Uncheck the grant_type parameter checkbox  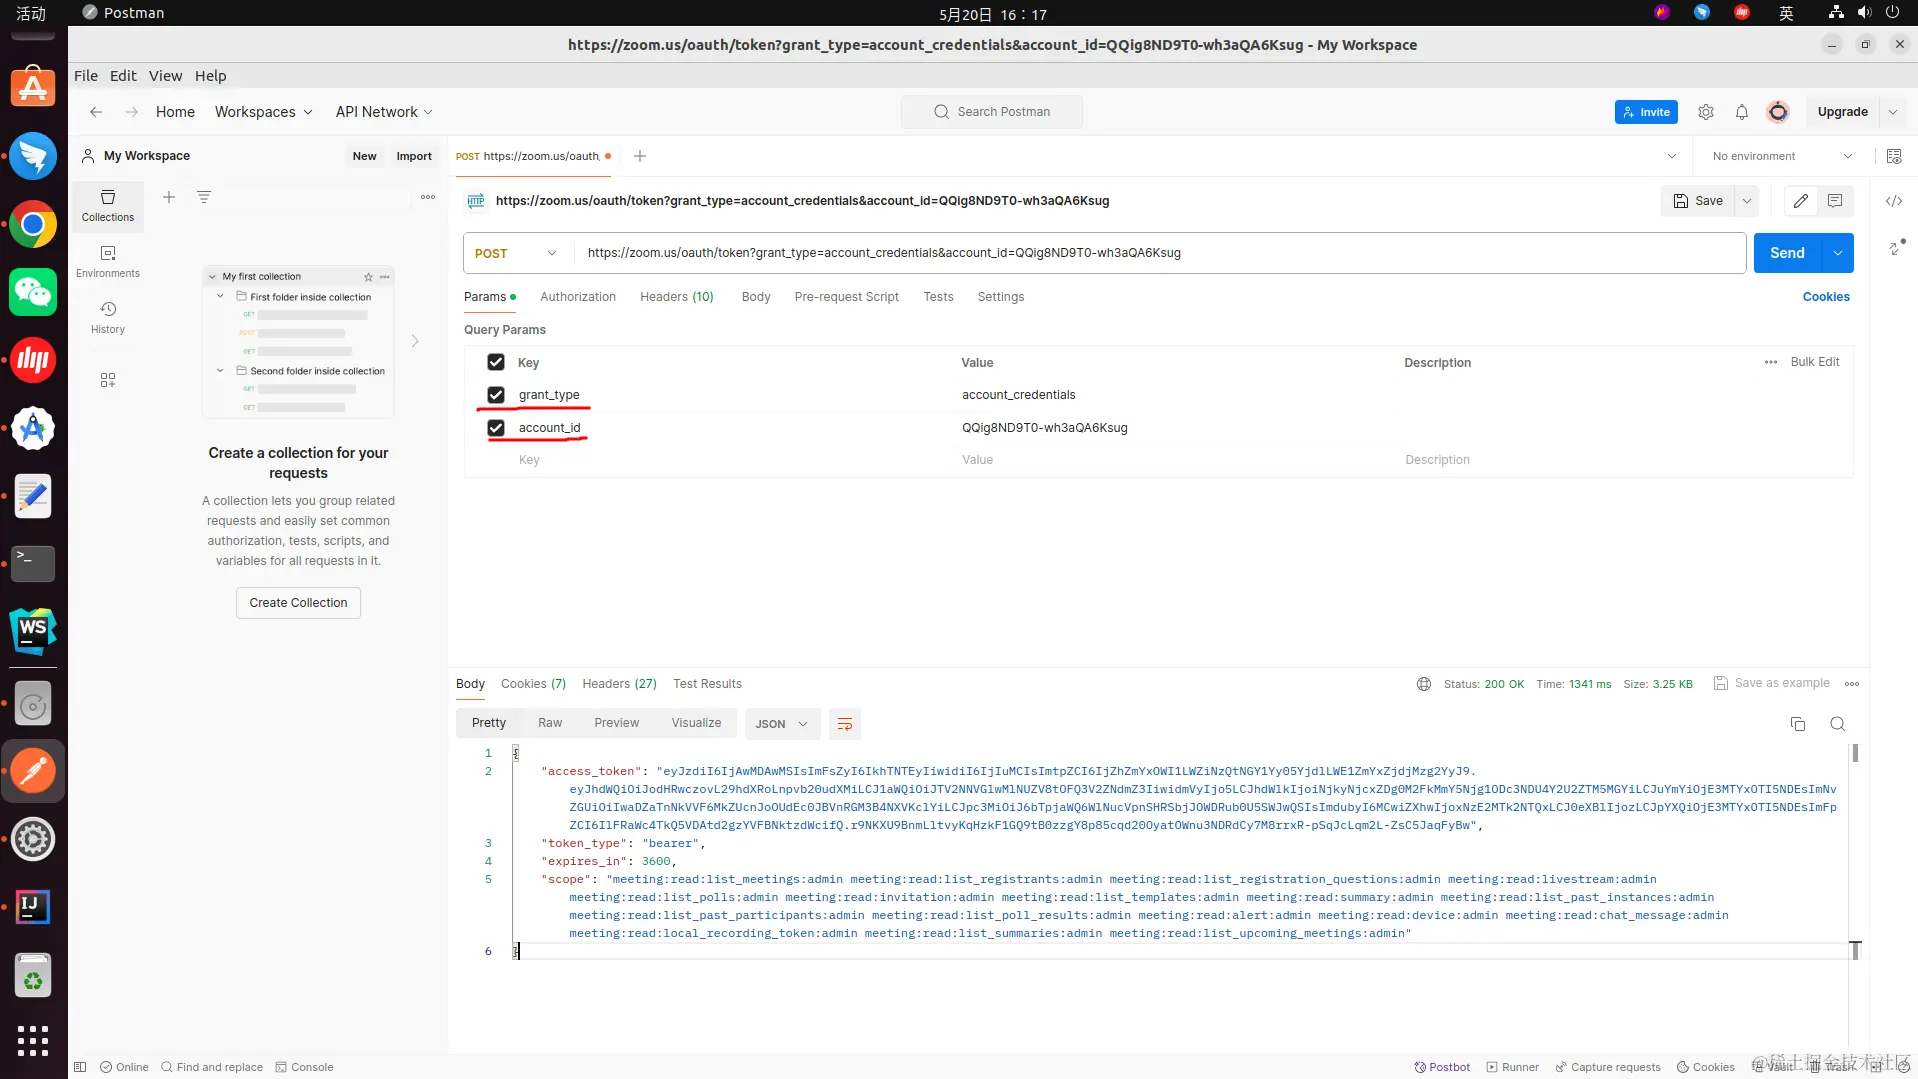coord(496,395)
